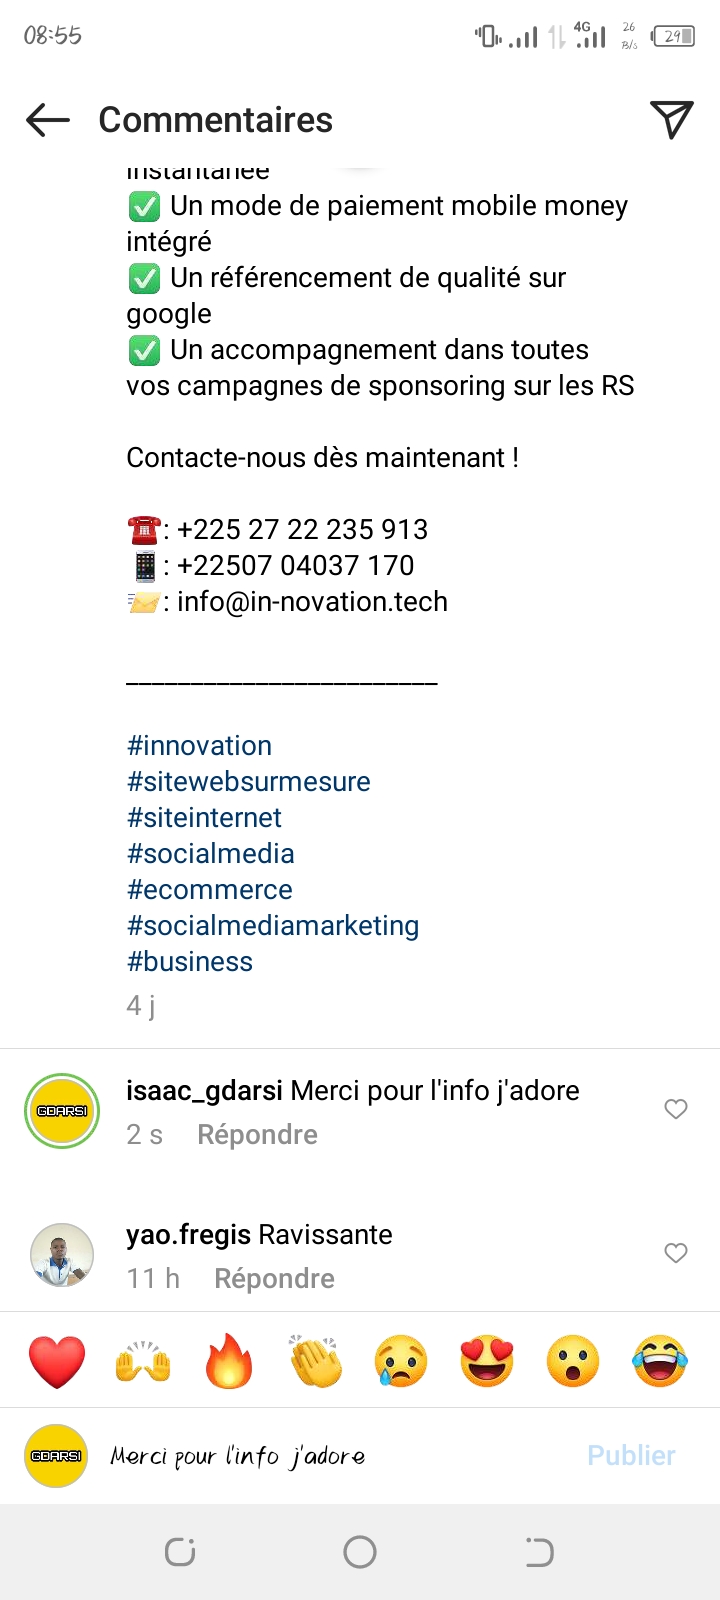Screen dimensions: 720x1600
Task: Tap the Android home navigation circle
Action: 360,1552
